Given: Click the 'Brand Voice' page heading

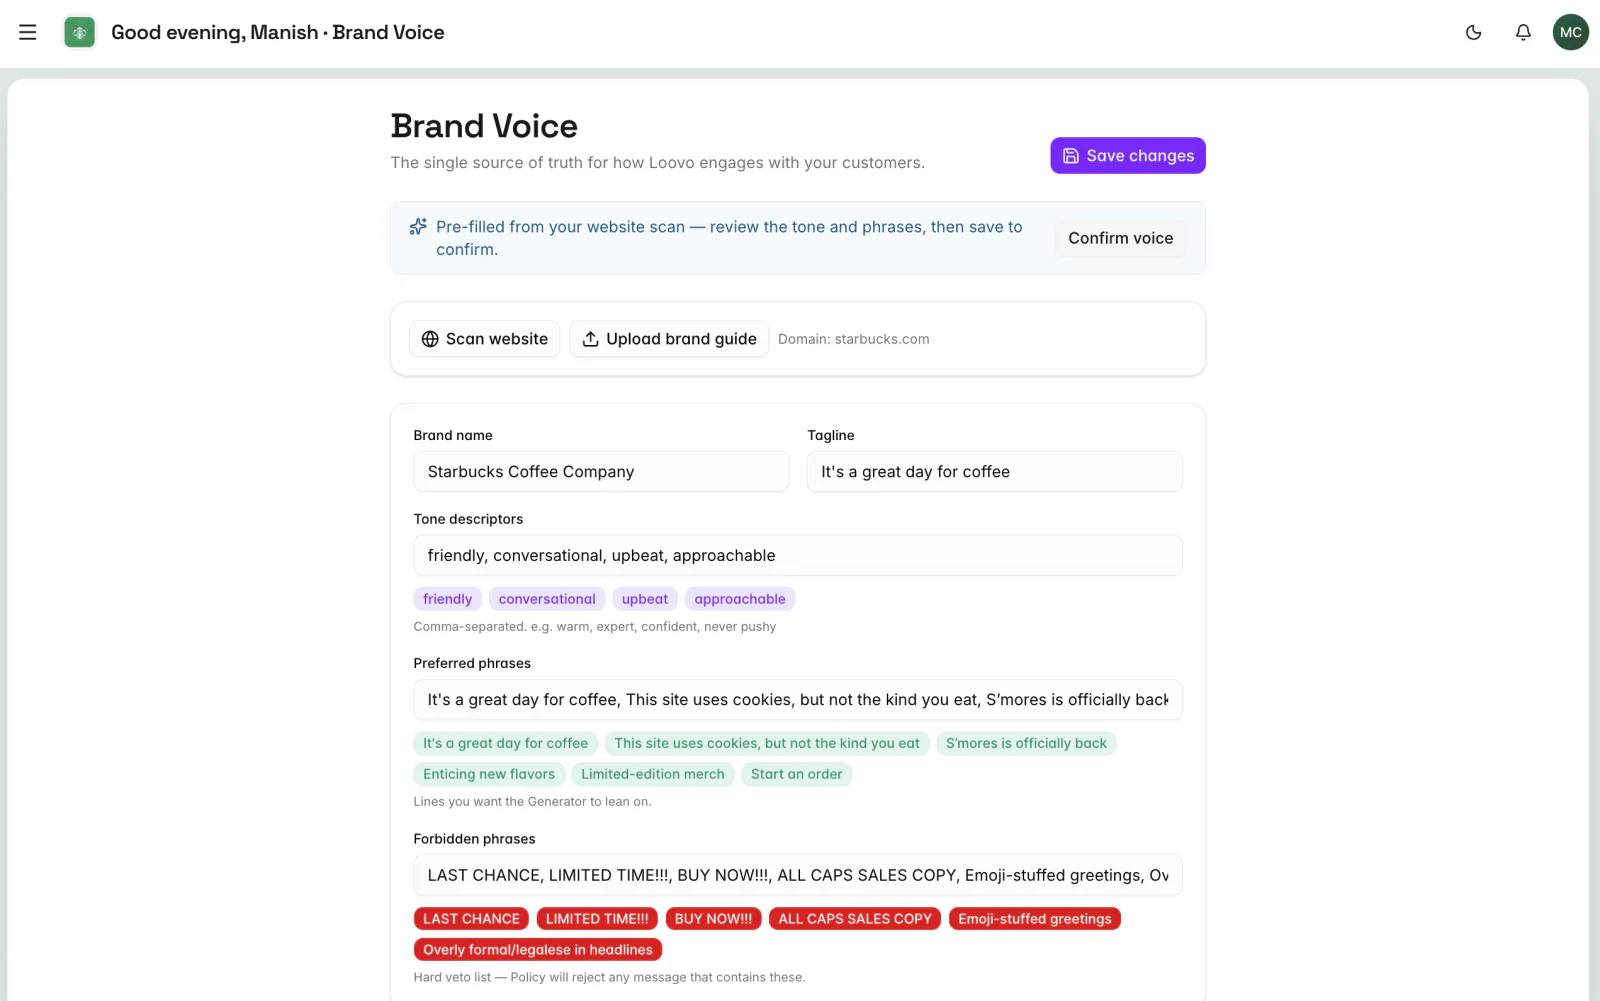Looking at the screenshot, I should (x=484, y=126).
